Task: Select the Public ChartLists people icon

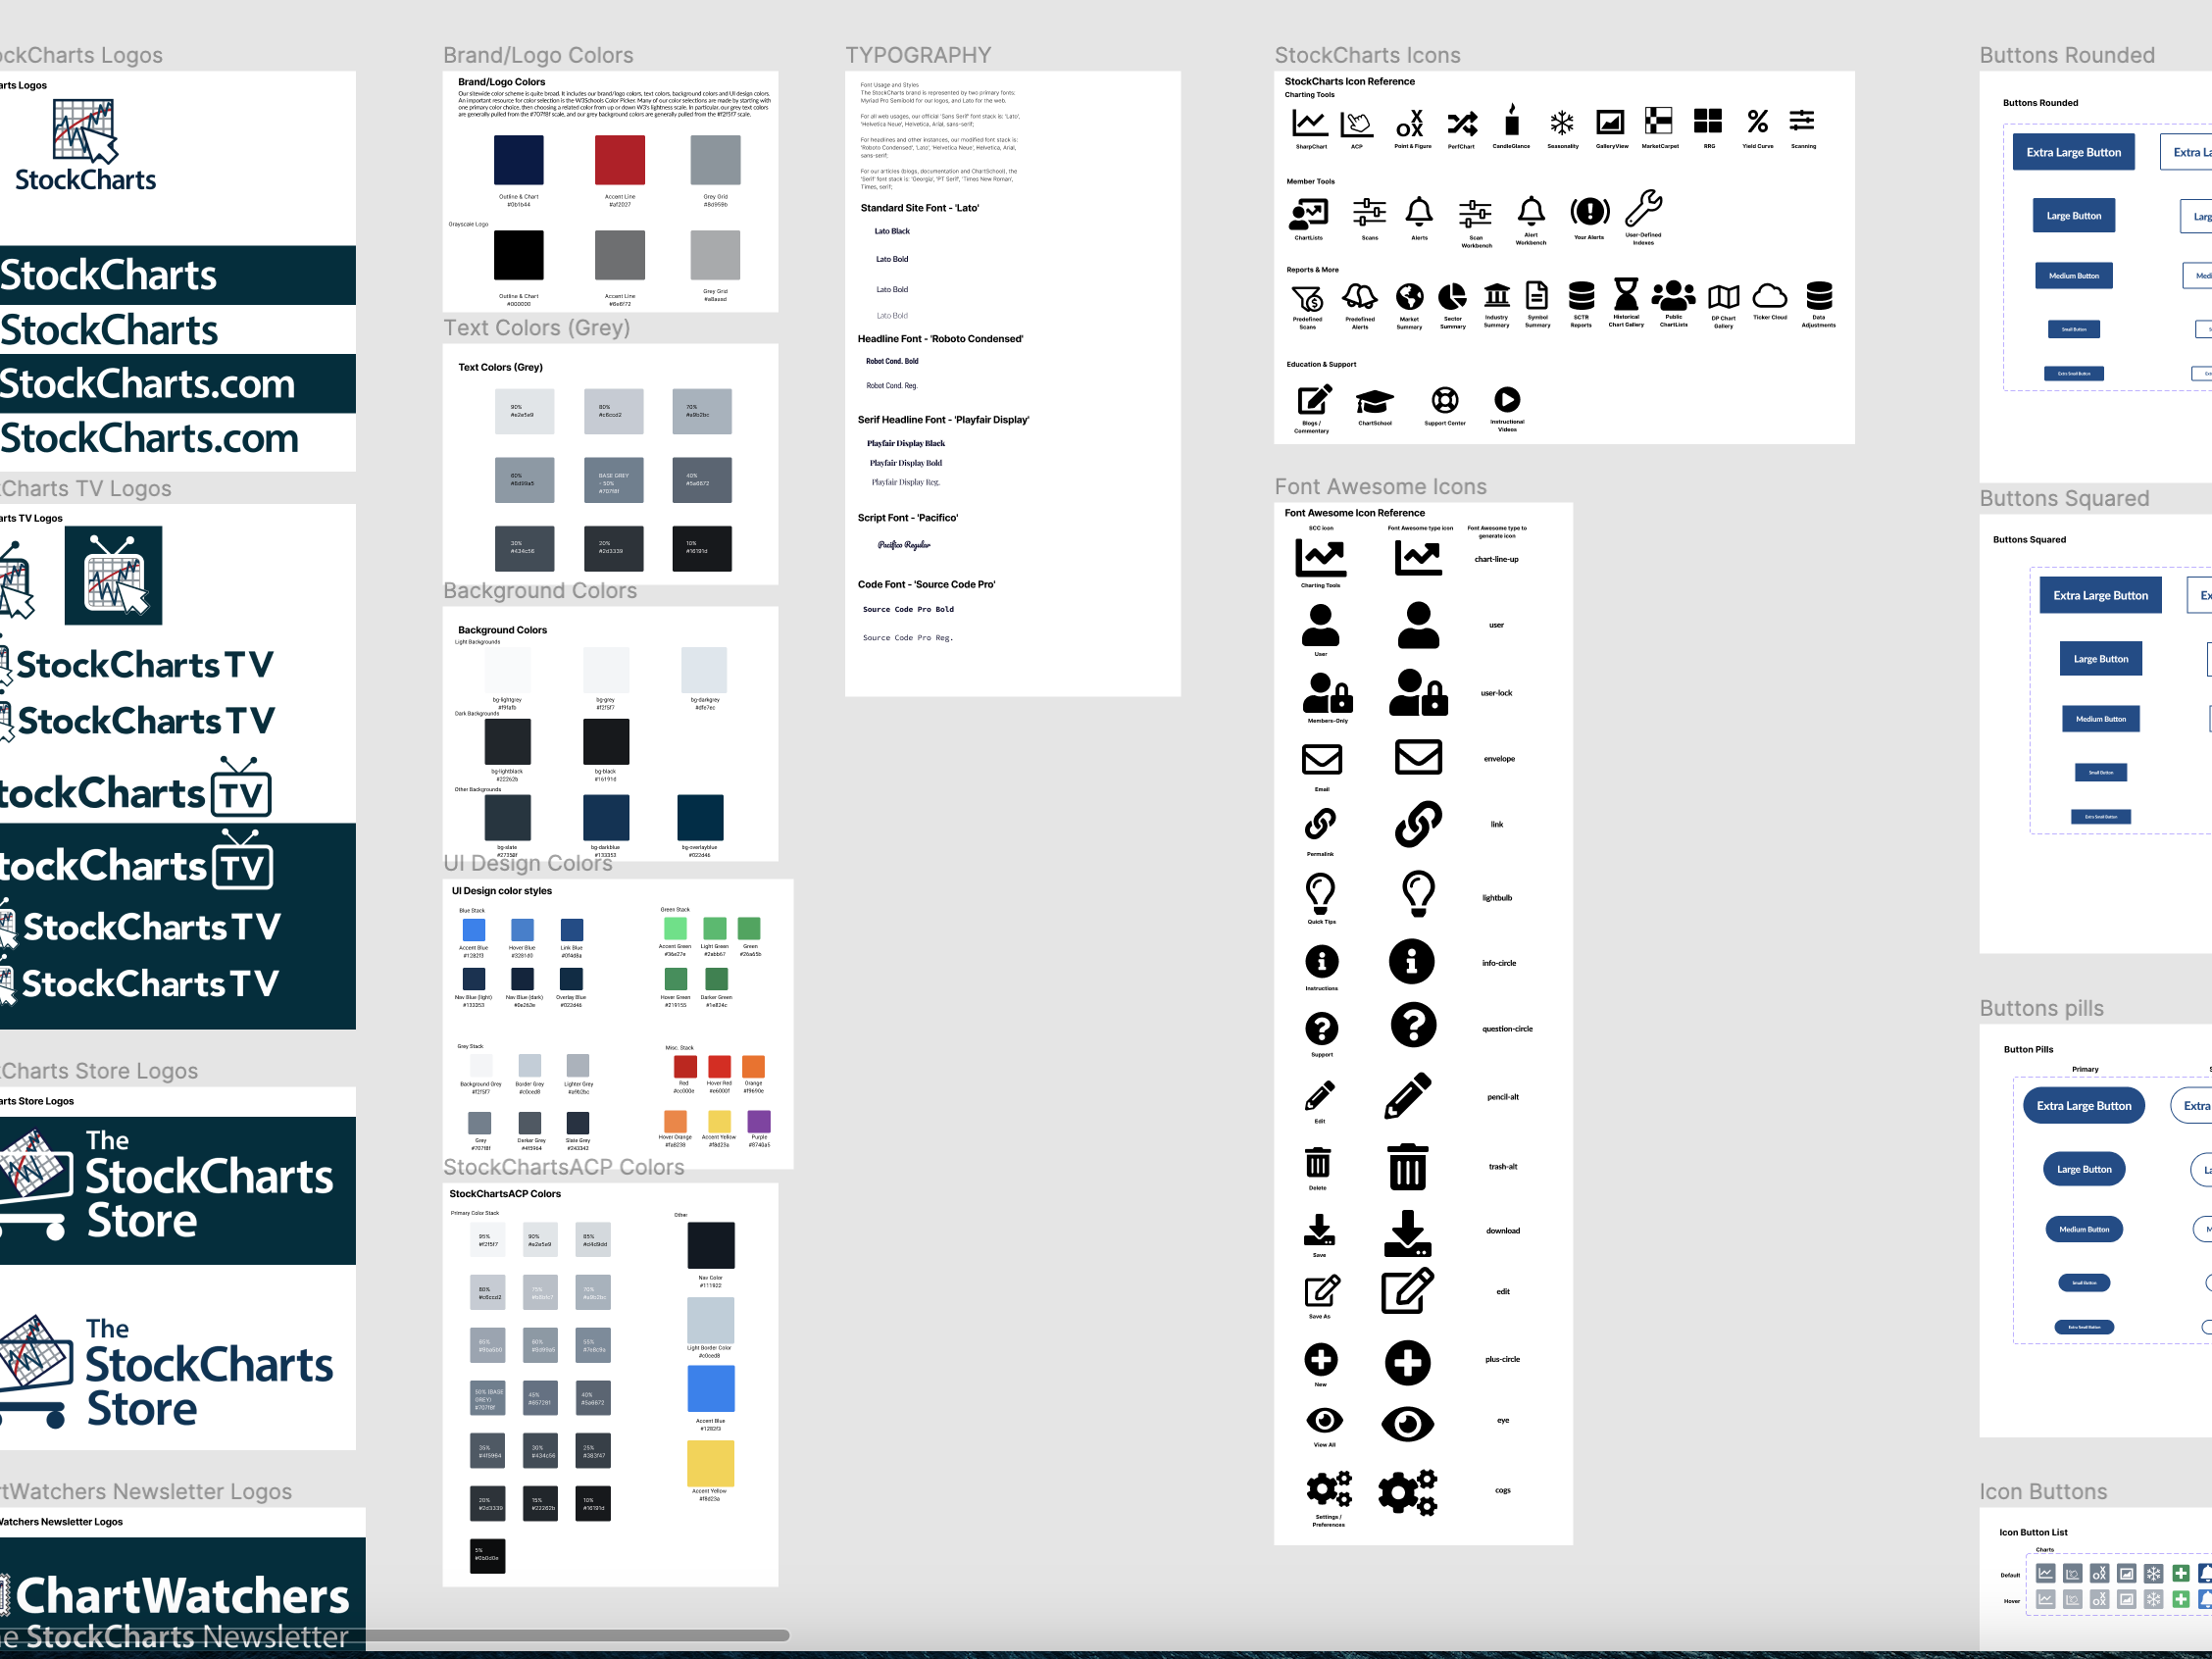Action: [1673, 296]
